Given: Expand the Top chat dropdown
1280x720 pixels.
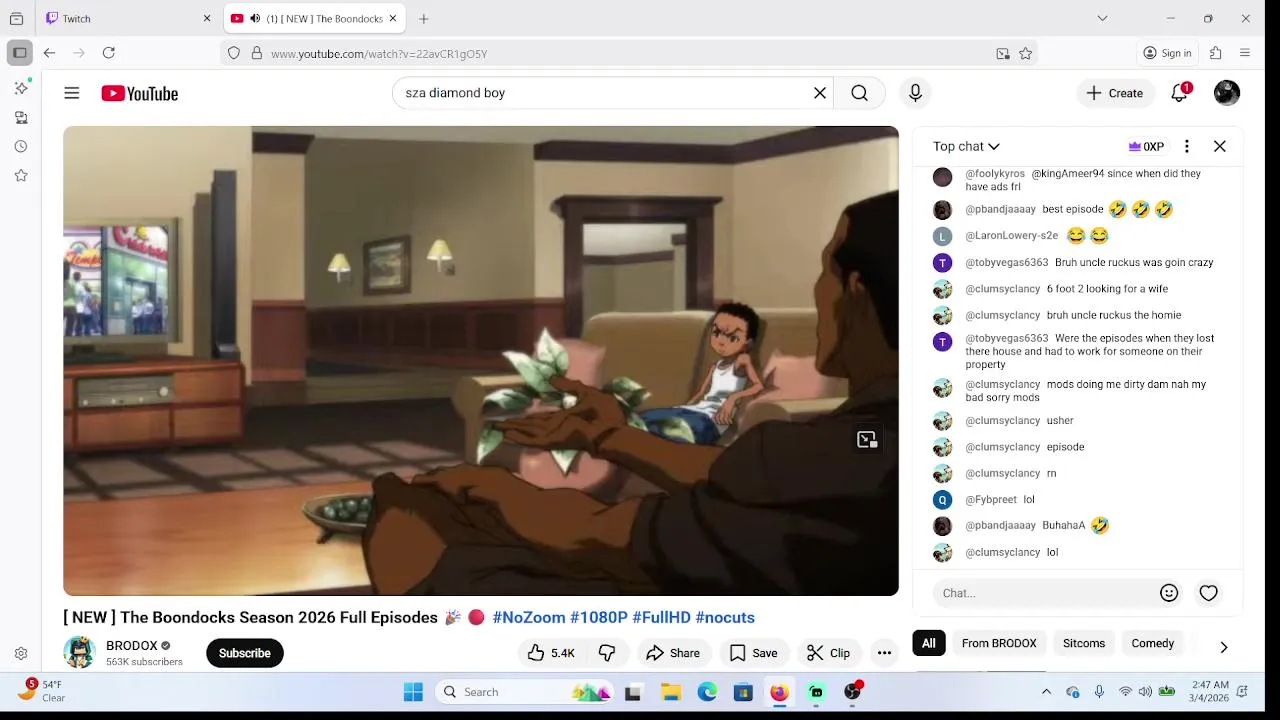Looking at the screenshot, I should [966, 146].
